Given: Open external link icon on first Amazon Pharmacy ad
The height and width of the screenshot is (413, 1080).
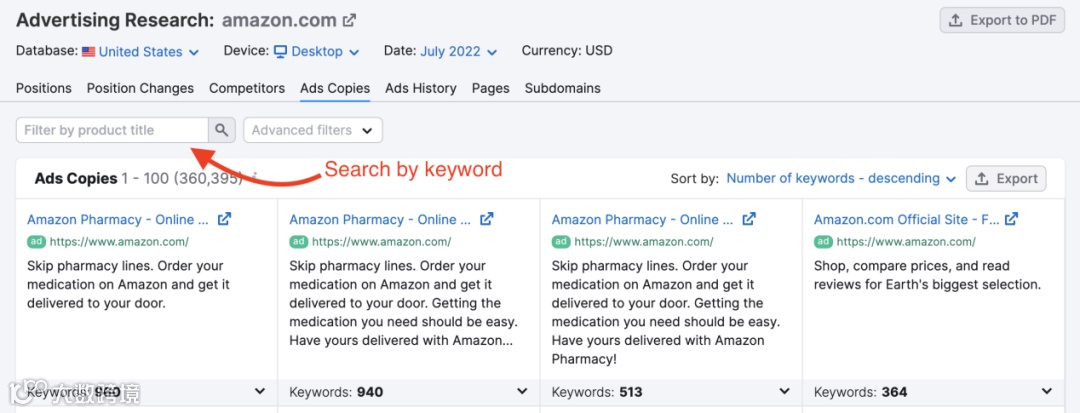Looking at the screenshot, I should [x=224, y=219].
